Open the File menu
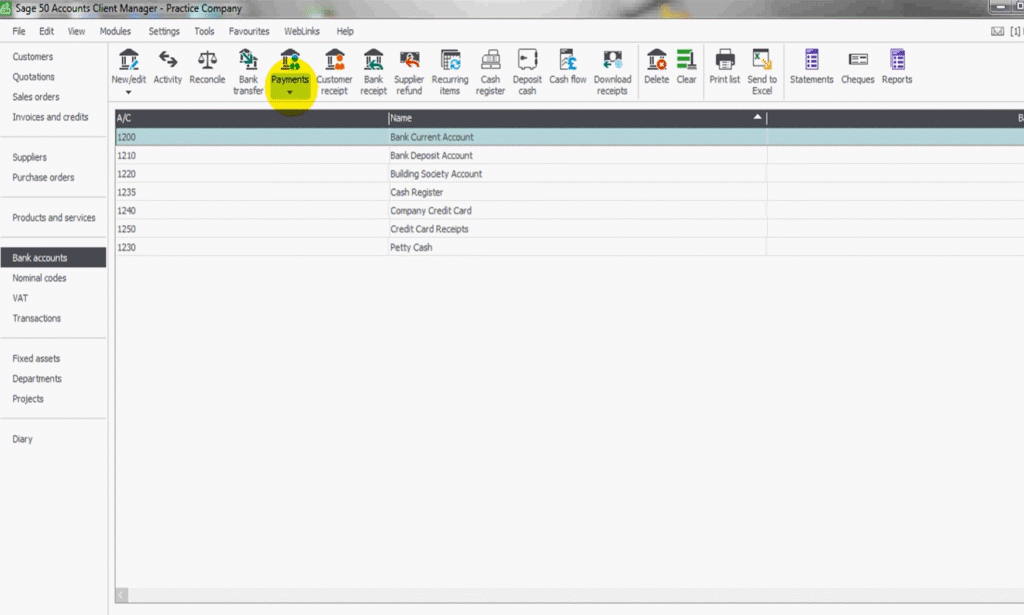The height and width of the screenshot is (615, 1024). point(19,31)
